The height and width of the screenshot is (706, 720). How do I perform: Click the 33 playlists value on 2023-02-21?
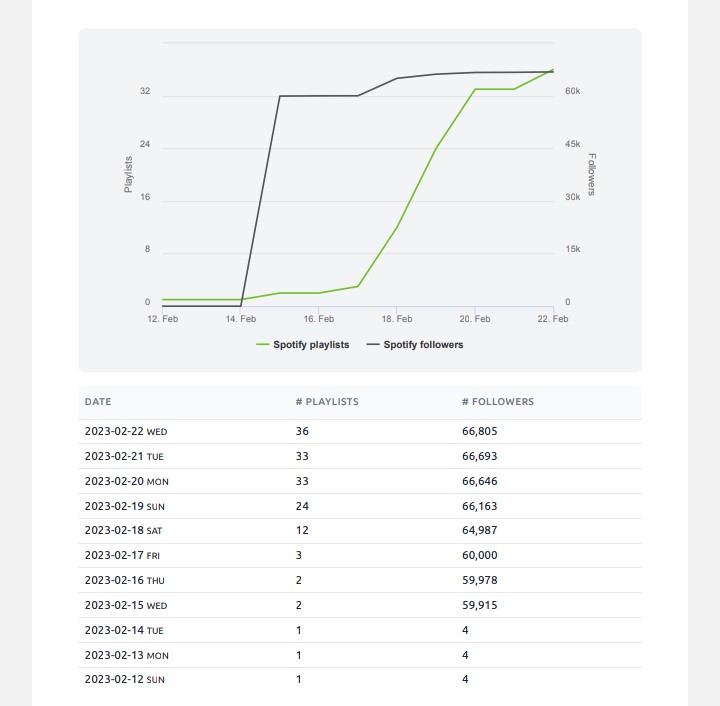click(x=302, y=456)
